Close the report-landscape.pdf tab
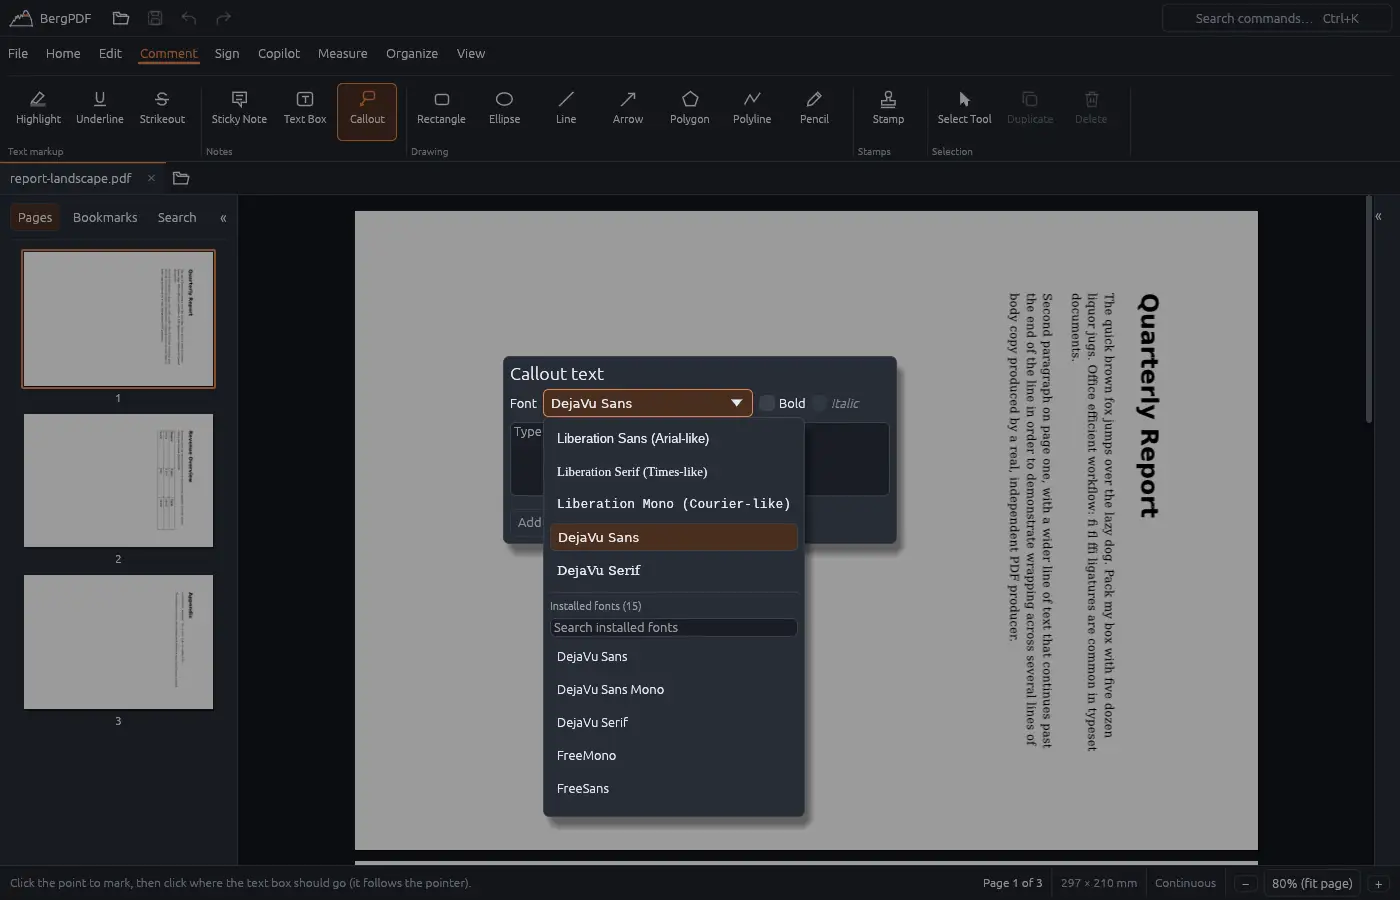 click(151, 178)
